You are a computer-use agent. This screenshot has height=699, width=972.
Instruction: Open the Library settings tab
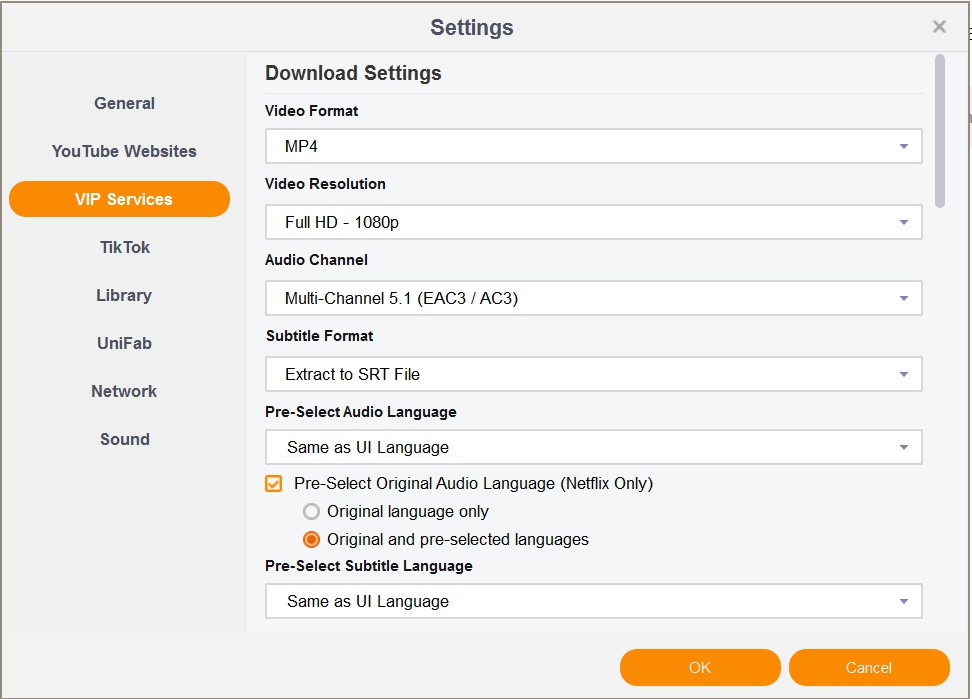[124, 295]
